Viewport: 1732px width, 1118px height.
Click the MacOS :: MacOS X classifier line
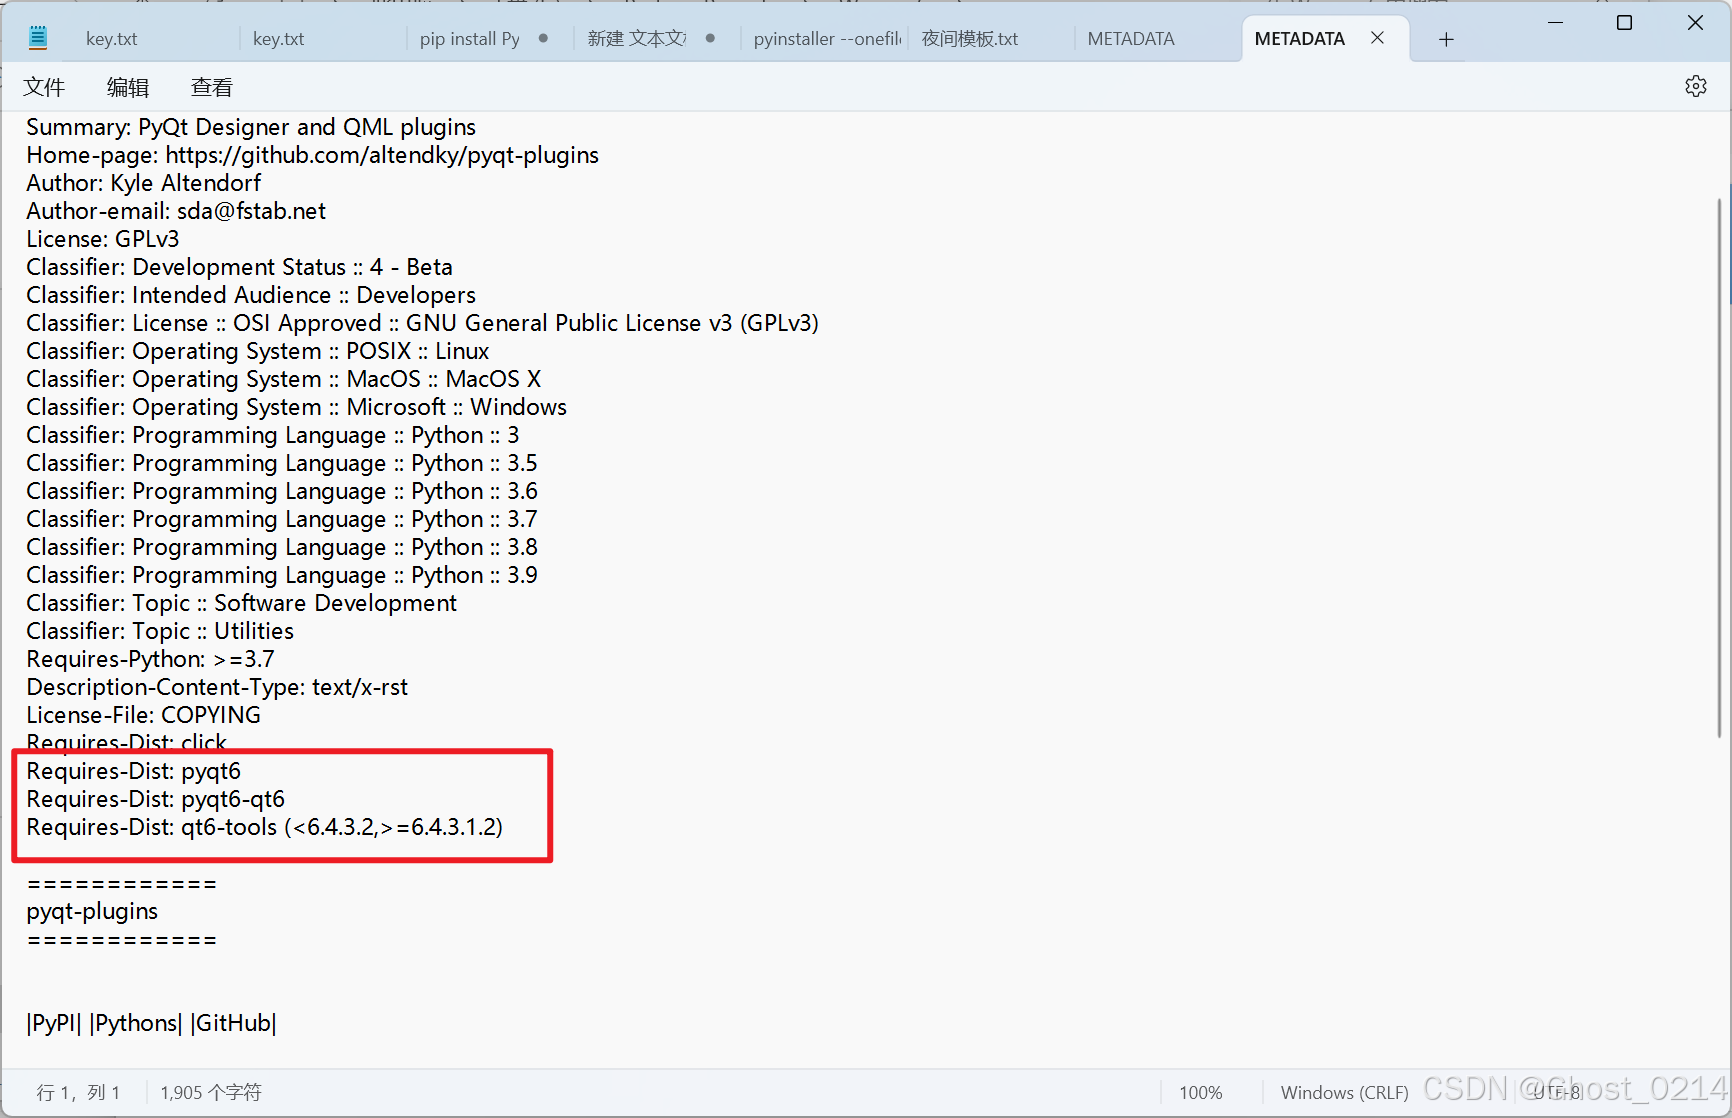(284, 379)
